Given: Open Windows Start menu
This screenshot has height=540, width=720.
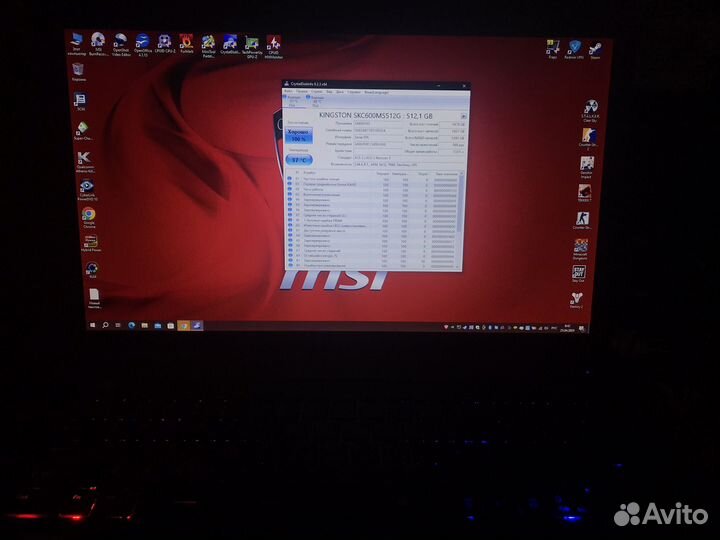Looking at the screenshot, I should (x=92, y=325).
